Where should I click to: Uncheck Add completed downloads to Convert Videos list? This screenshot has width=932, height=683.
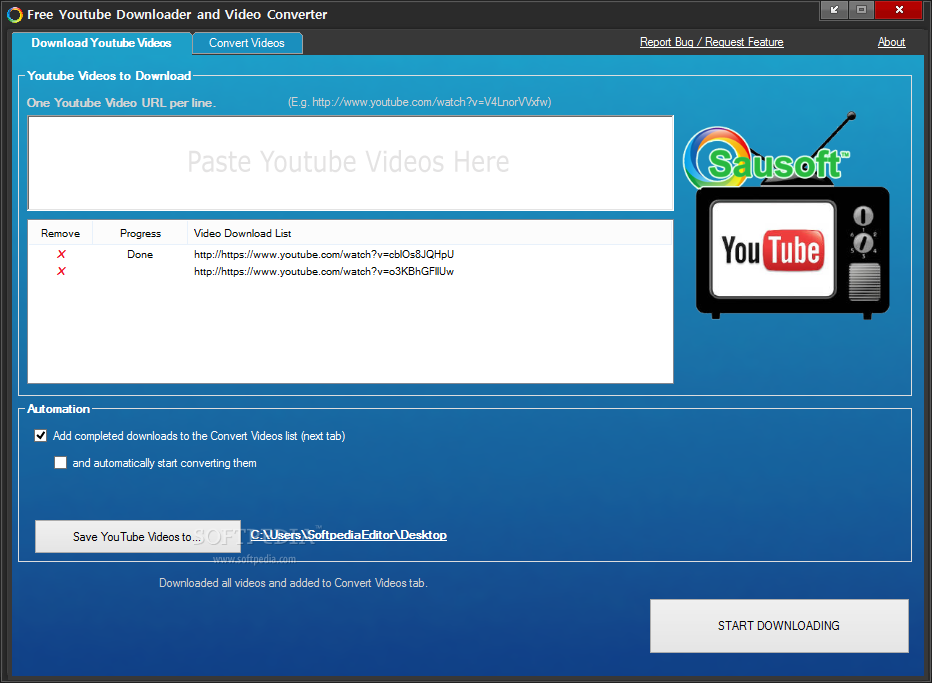click(x=40, y=436)
